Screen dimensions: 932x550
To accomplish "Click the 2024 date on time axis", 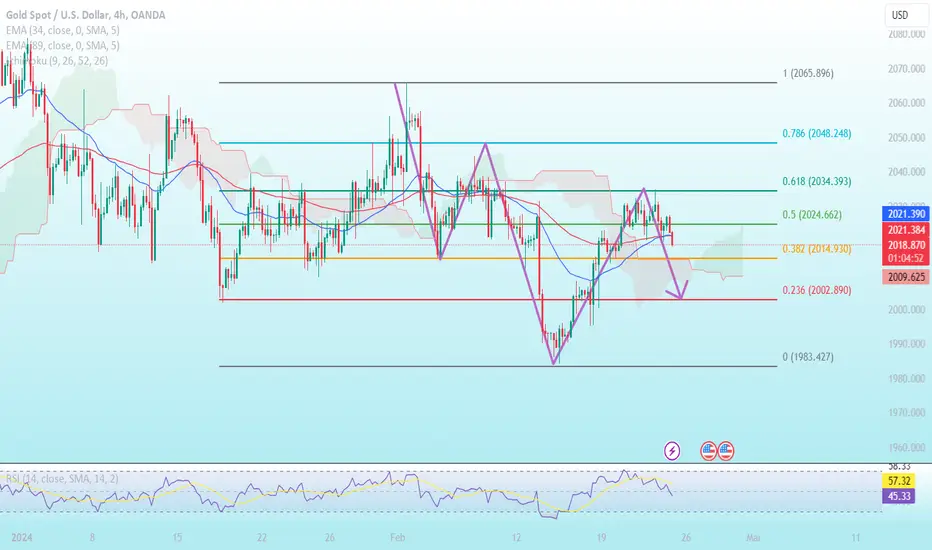I will click(x=21, y=538).
